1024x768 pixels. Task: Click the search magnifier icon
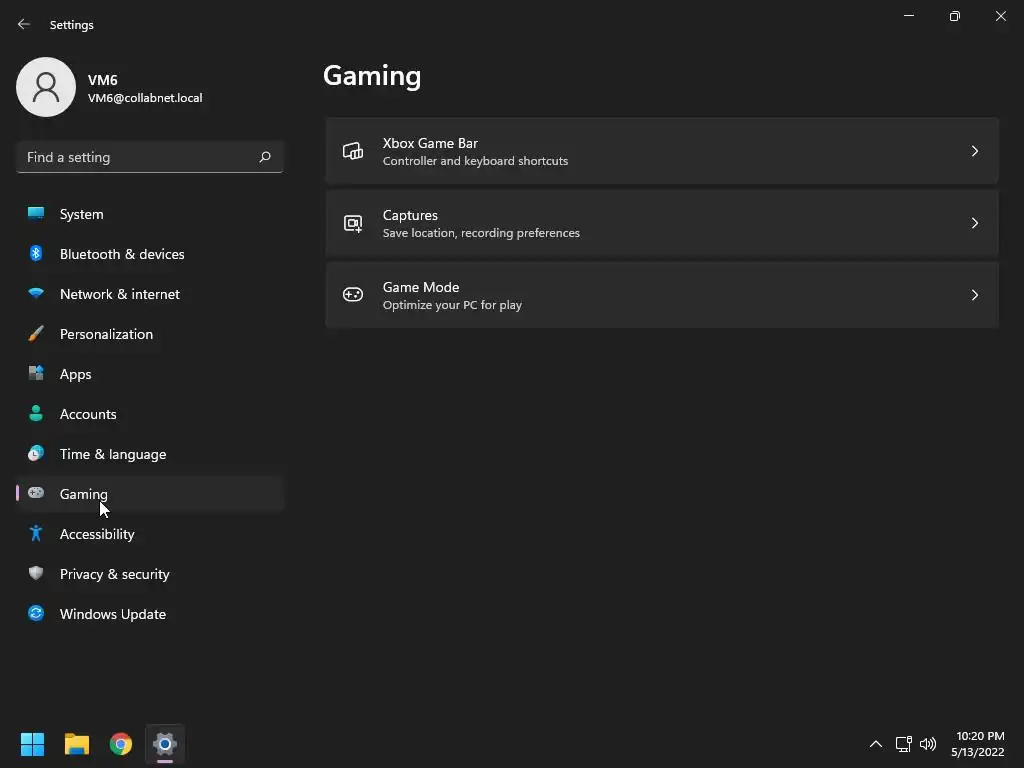[x=264, y=157]
